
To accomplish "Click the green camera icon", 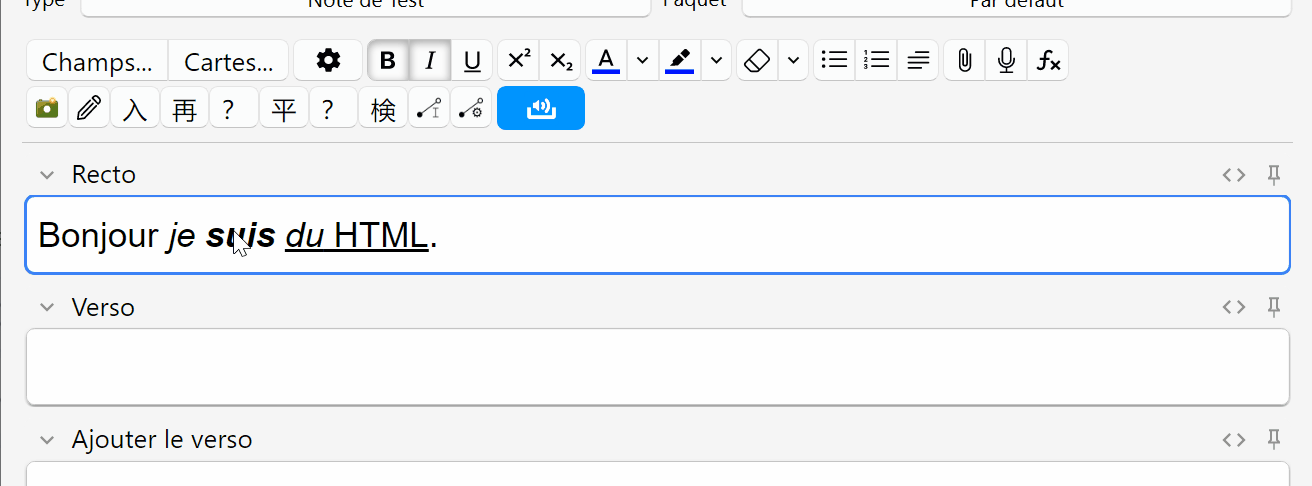I will tap(47, 108).
